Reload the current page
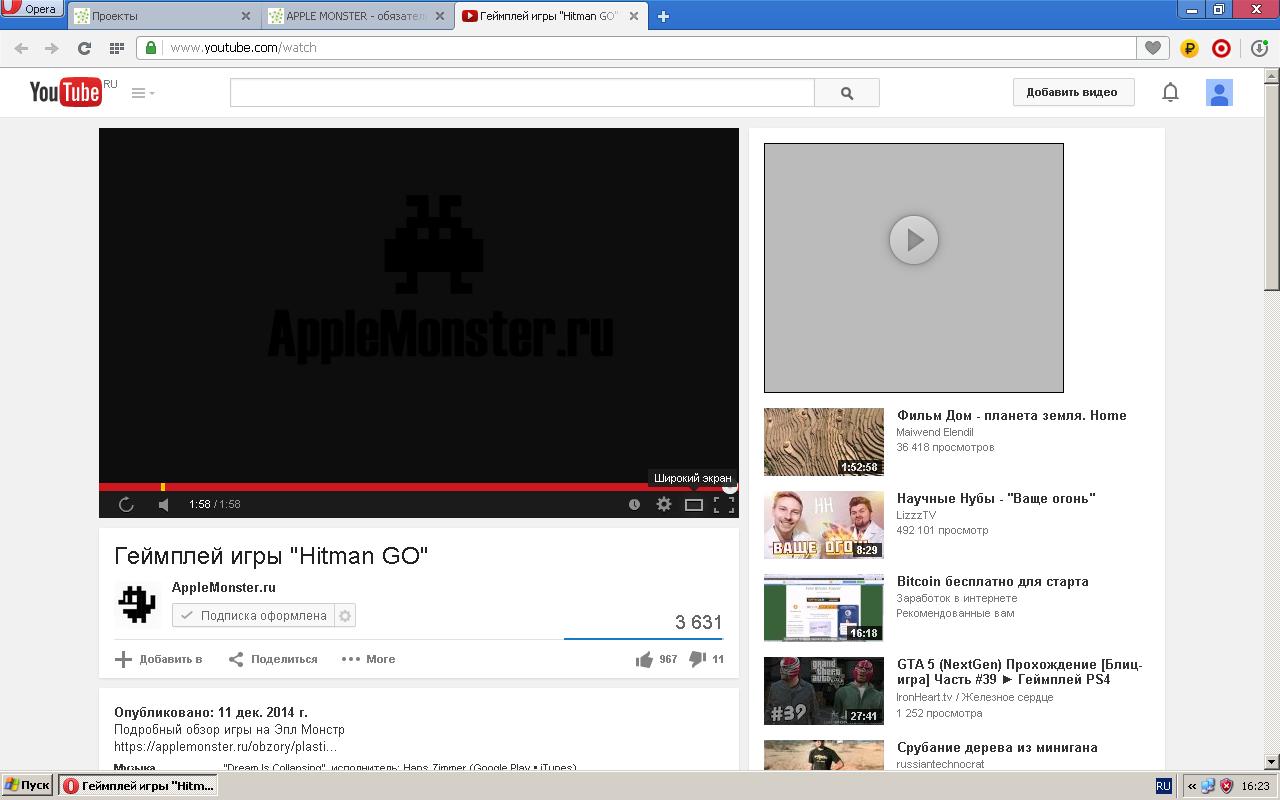1280x800 pixels. click(x=84, y=48)
